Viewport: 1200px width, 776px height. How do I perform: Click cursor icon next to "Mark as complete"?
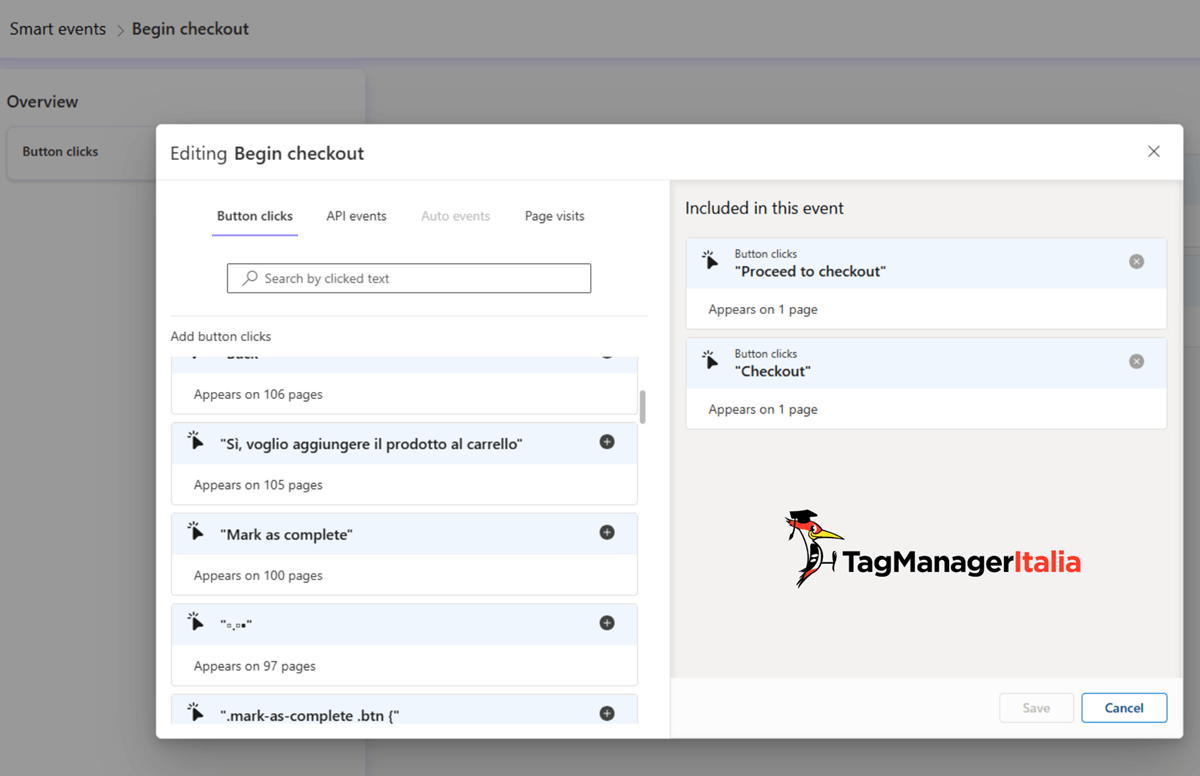(x=196, y=533)
